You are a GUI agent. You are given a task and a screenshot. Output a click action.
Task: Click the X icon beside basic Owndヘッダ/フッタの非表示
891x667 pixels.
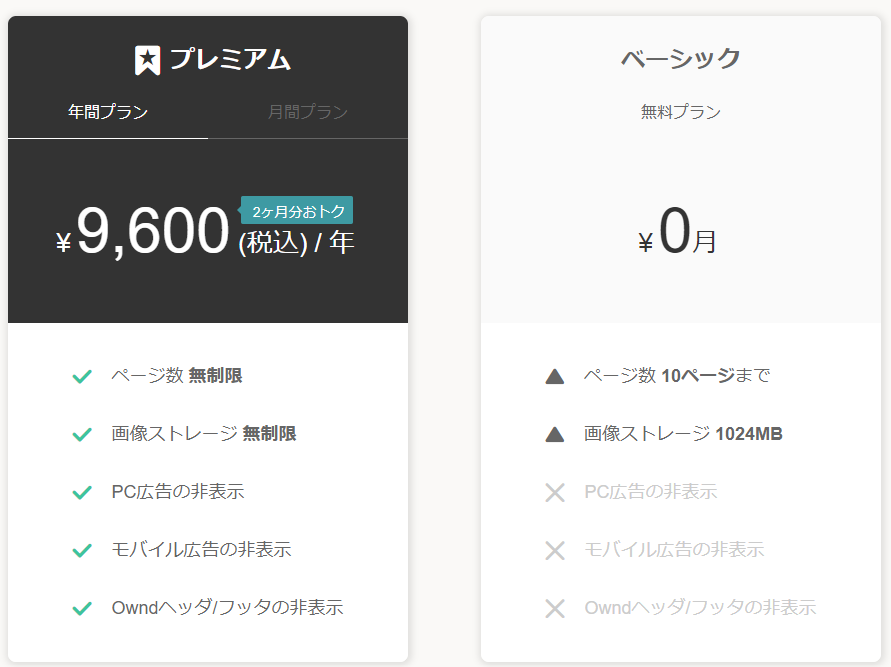(555, 608)
